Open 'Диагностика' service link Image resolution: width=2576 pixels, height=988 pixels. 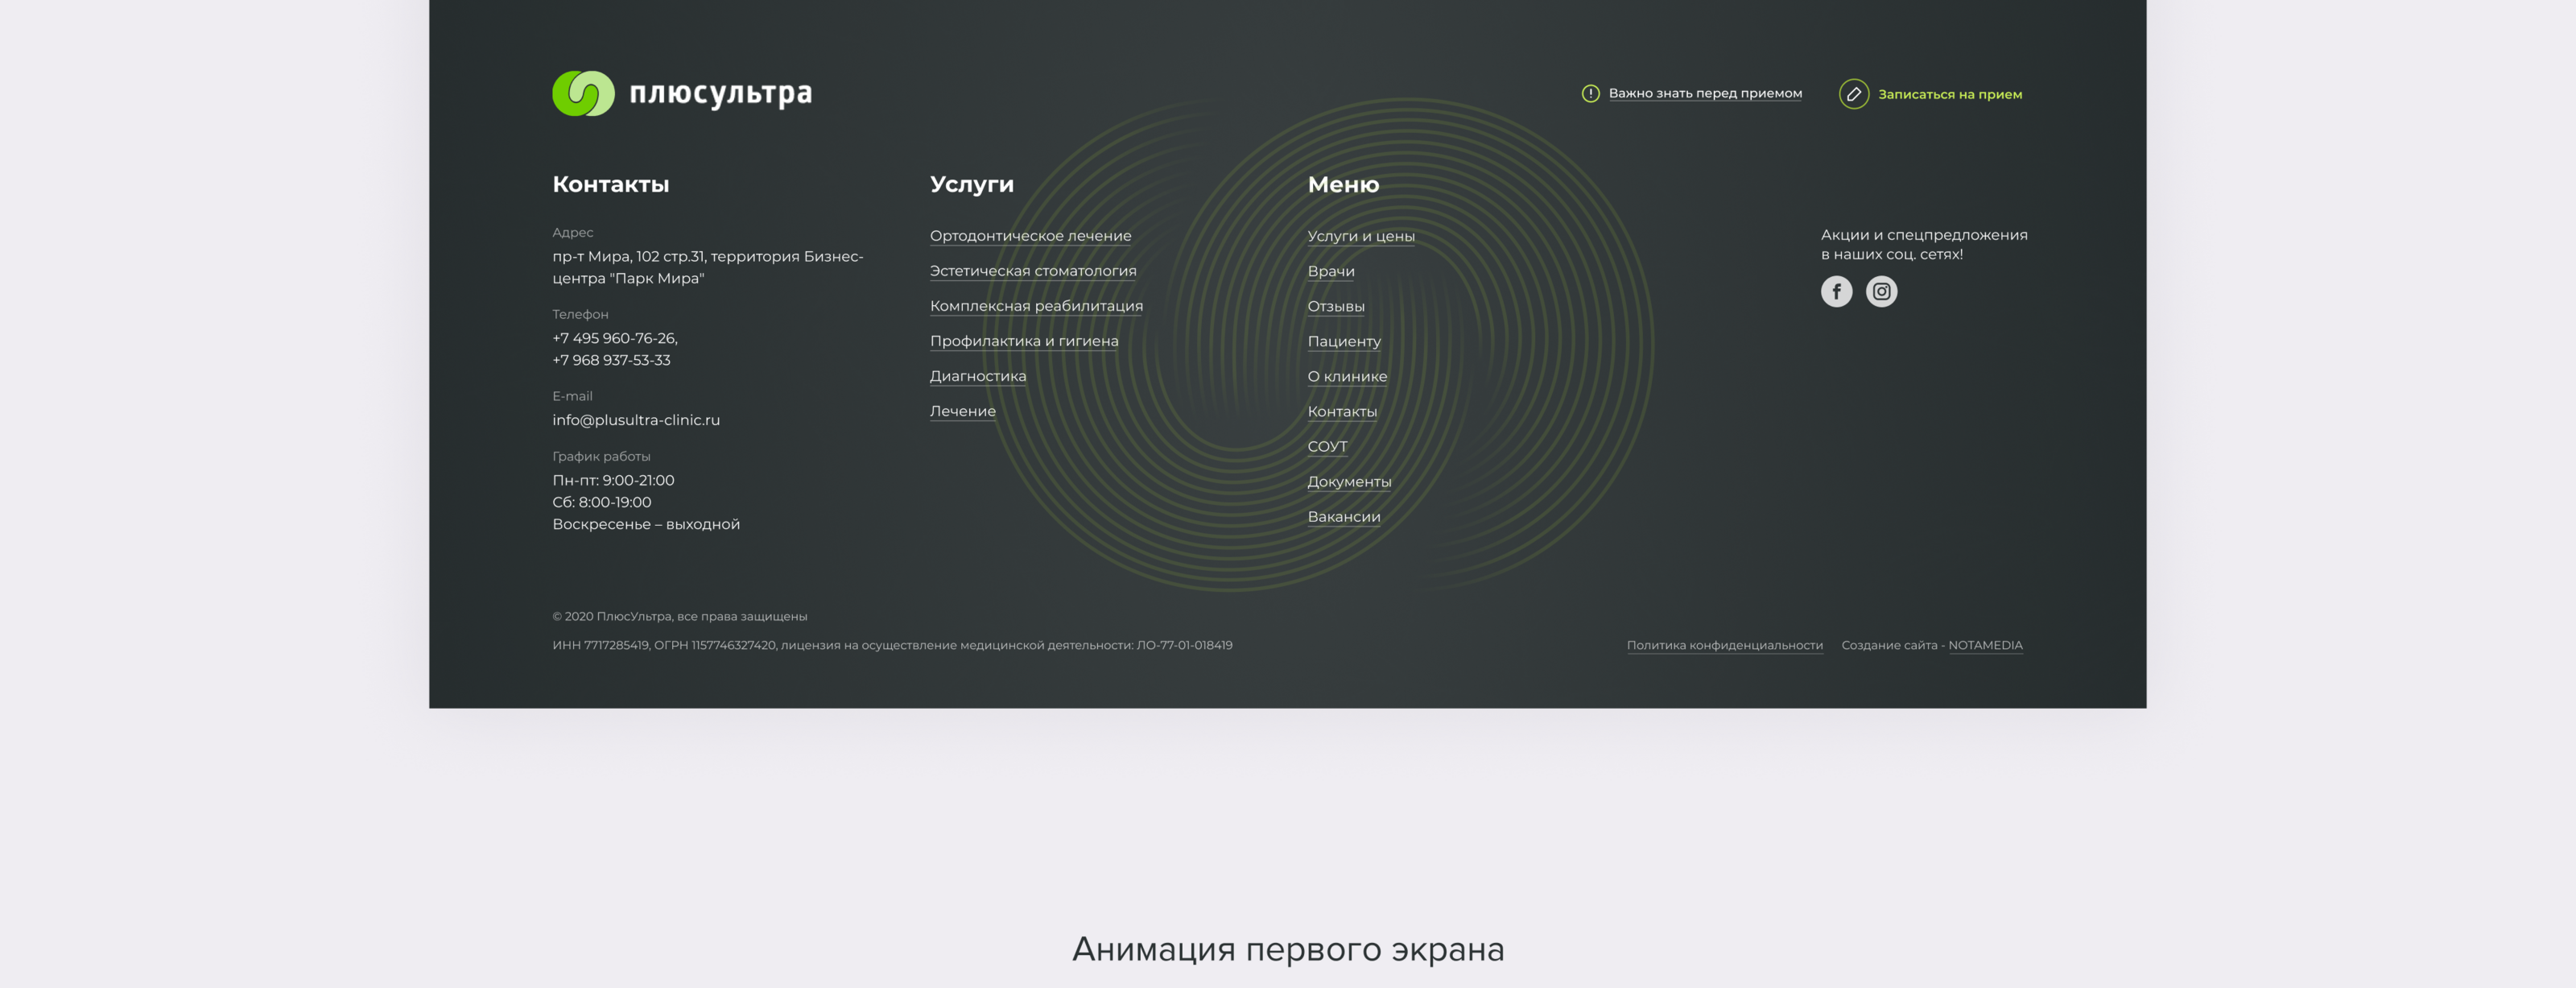(x=977, y=376)
